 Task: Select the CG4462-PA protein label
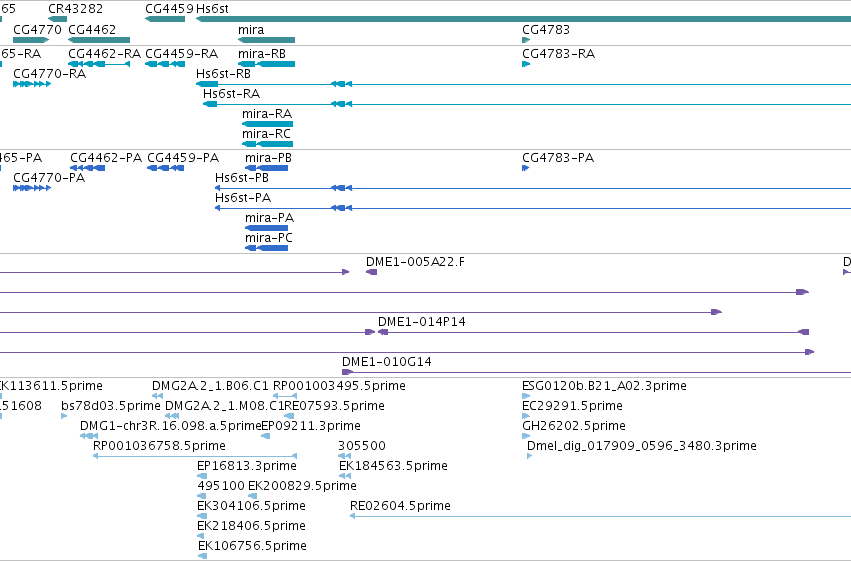point(106,158)
